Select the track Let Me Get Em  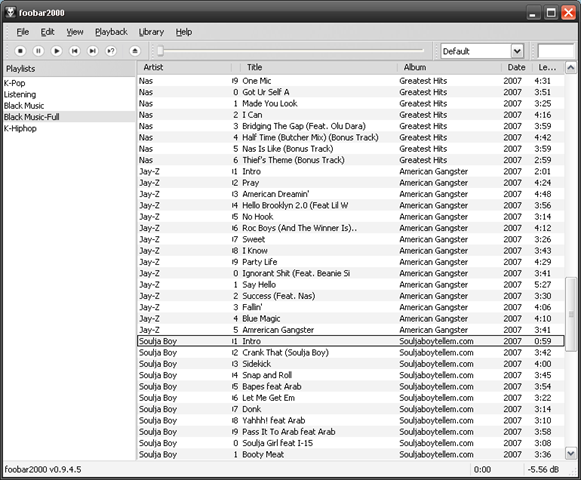(x=351, y=398)
